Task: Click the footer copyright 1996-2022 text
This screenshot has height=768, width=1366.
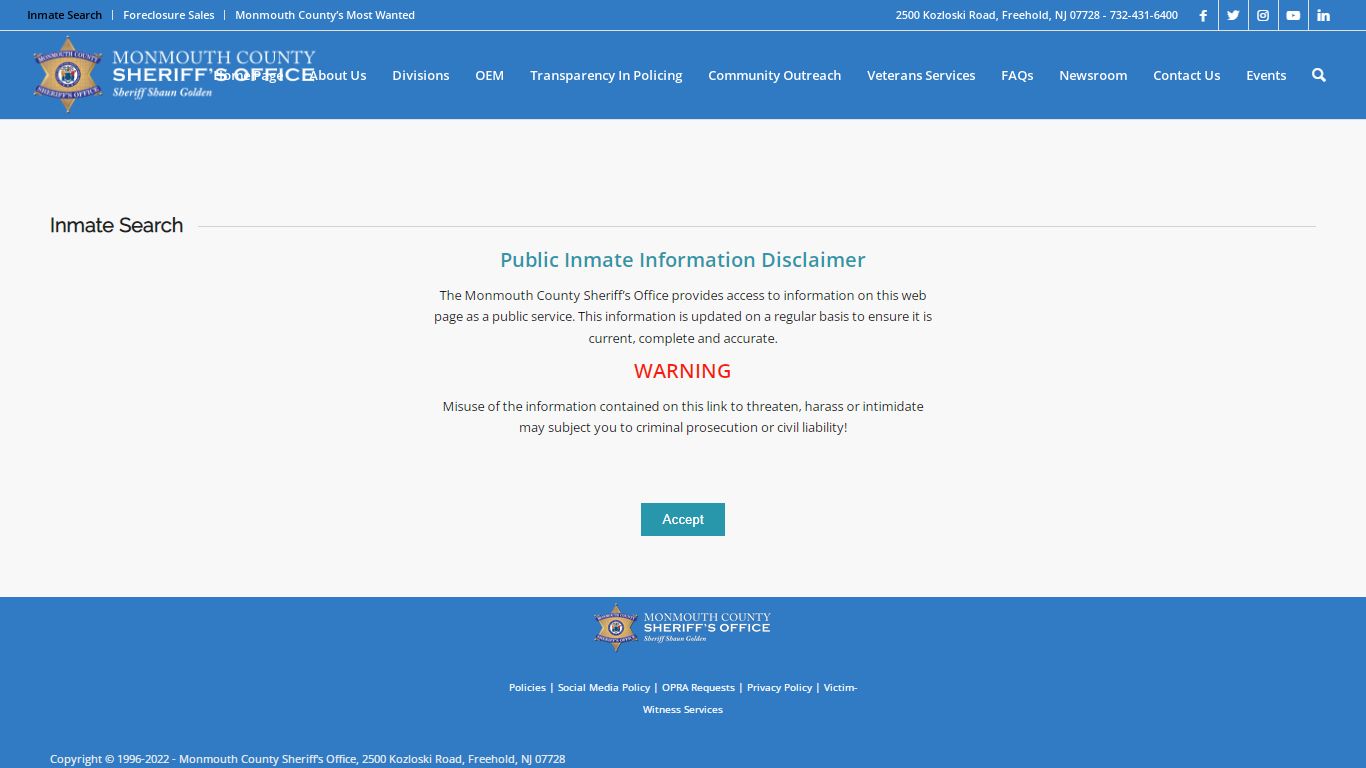Action: tap(307, 759)
